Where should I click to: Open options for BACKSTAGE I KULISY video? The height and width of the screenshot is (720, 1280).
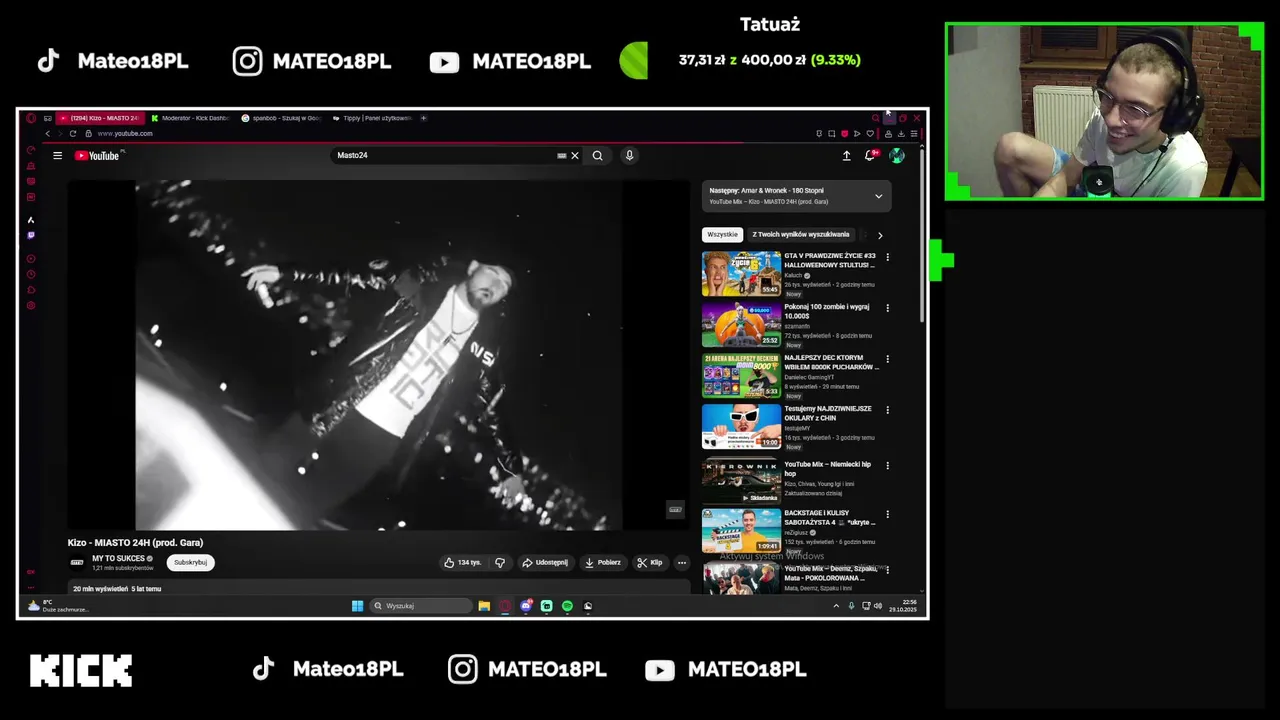[887, 515]
